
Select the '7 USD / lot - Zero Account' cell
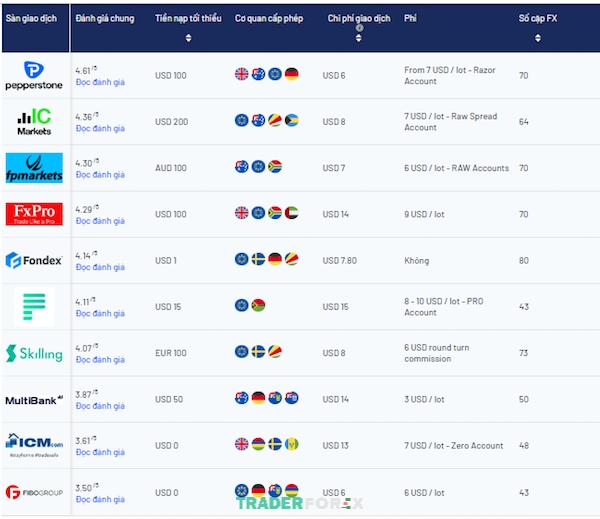tap(453, 446)
